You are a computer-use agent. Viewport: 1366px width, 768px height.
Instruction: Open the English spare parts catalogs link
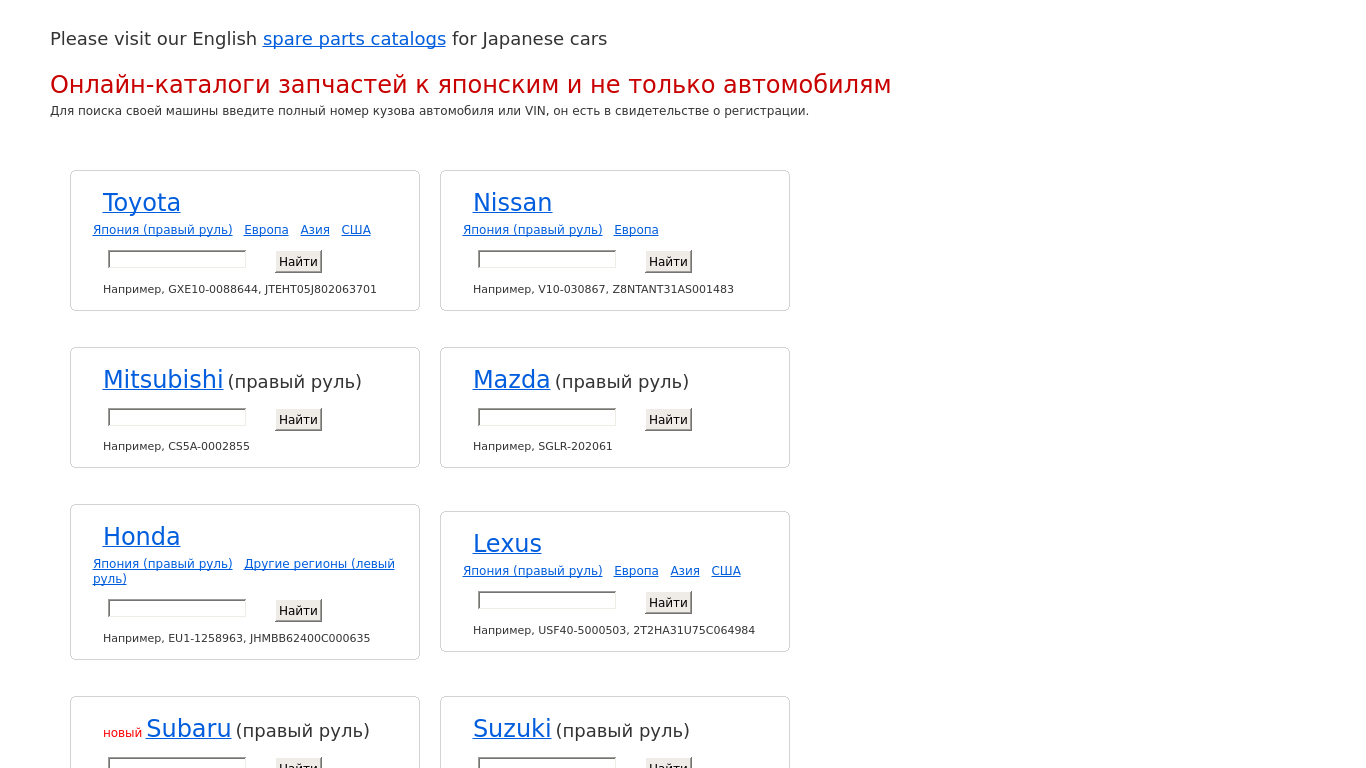click(x=354, y=39)
